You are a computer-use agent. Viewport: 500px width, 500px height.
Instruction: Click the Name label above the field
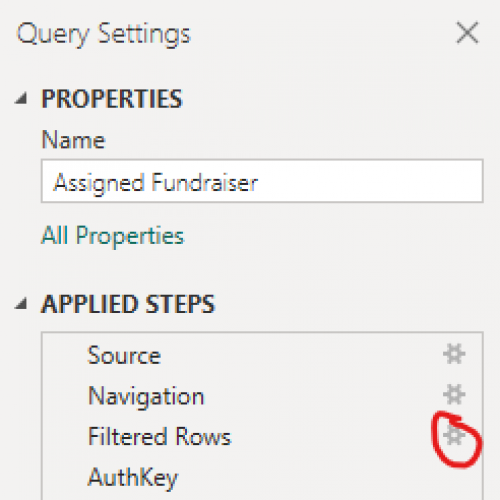tap(73, 140)
